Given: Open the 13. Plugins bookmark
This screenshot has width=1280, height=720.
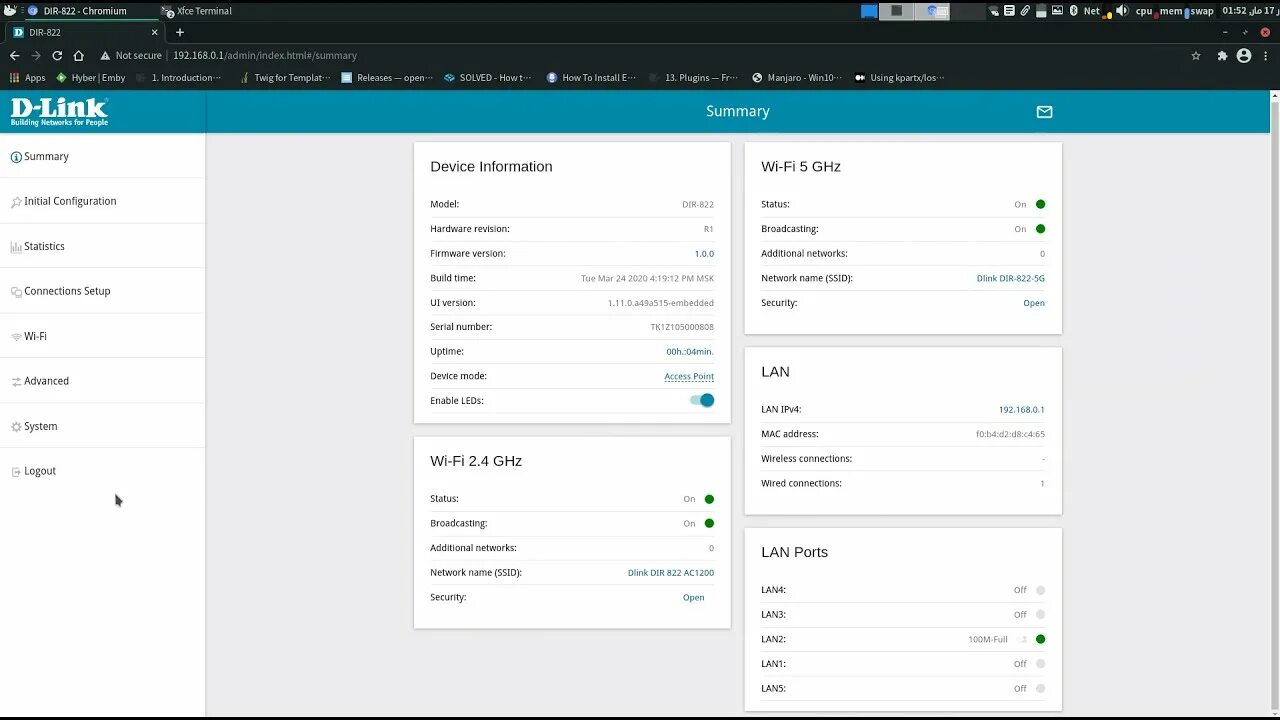Looking at the screenshot, I should click(x=693, y=78).
